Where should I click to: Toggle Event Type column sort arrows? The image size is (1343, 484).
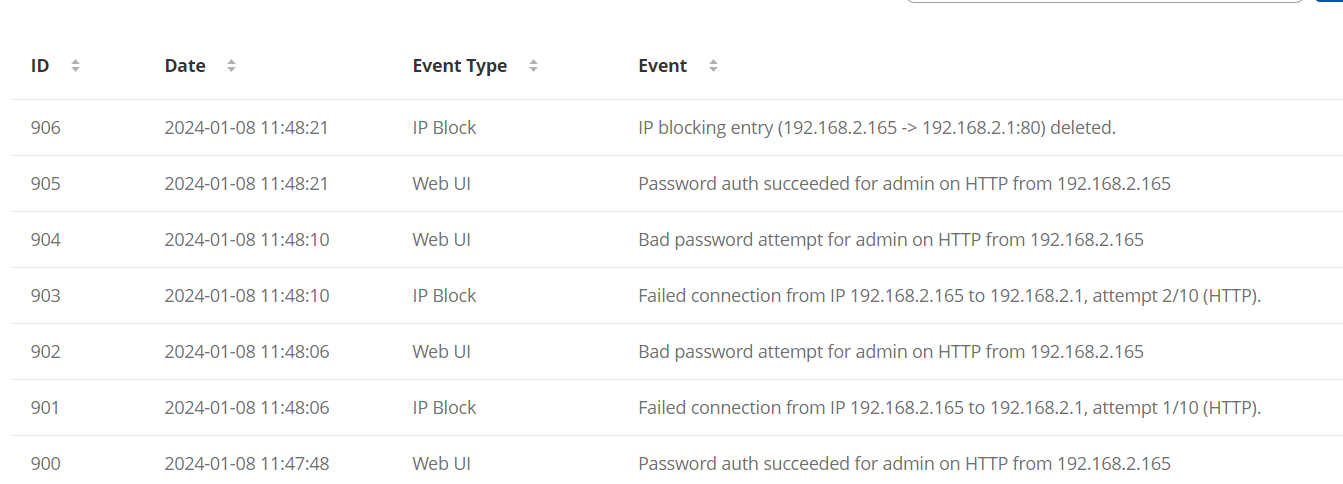533,66
